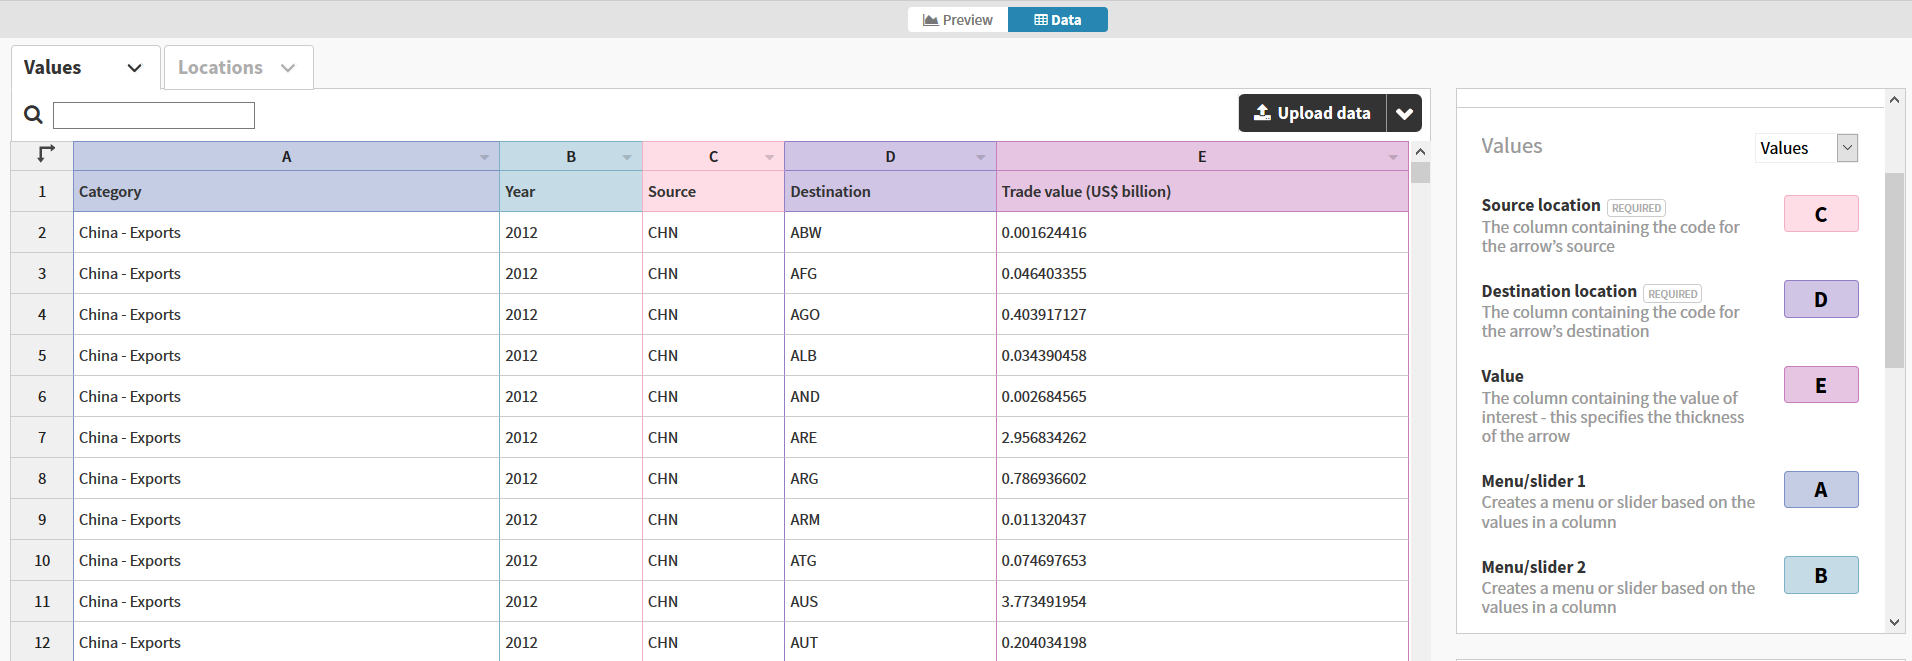
Task: Click the Source location label
Action: pyautogui.click(x=1541, y=205)
